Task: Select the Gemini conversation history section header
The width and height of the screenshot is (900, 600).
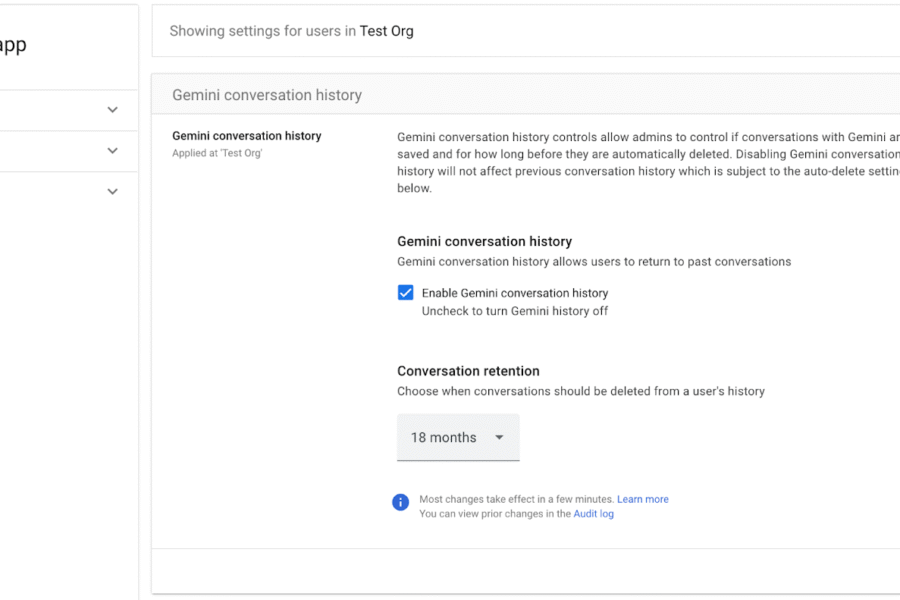Action: [266, 94]
